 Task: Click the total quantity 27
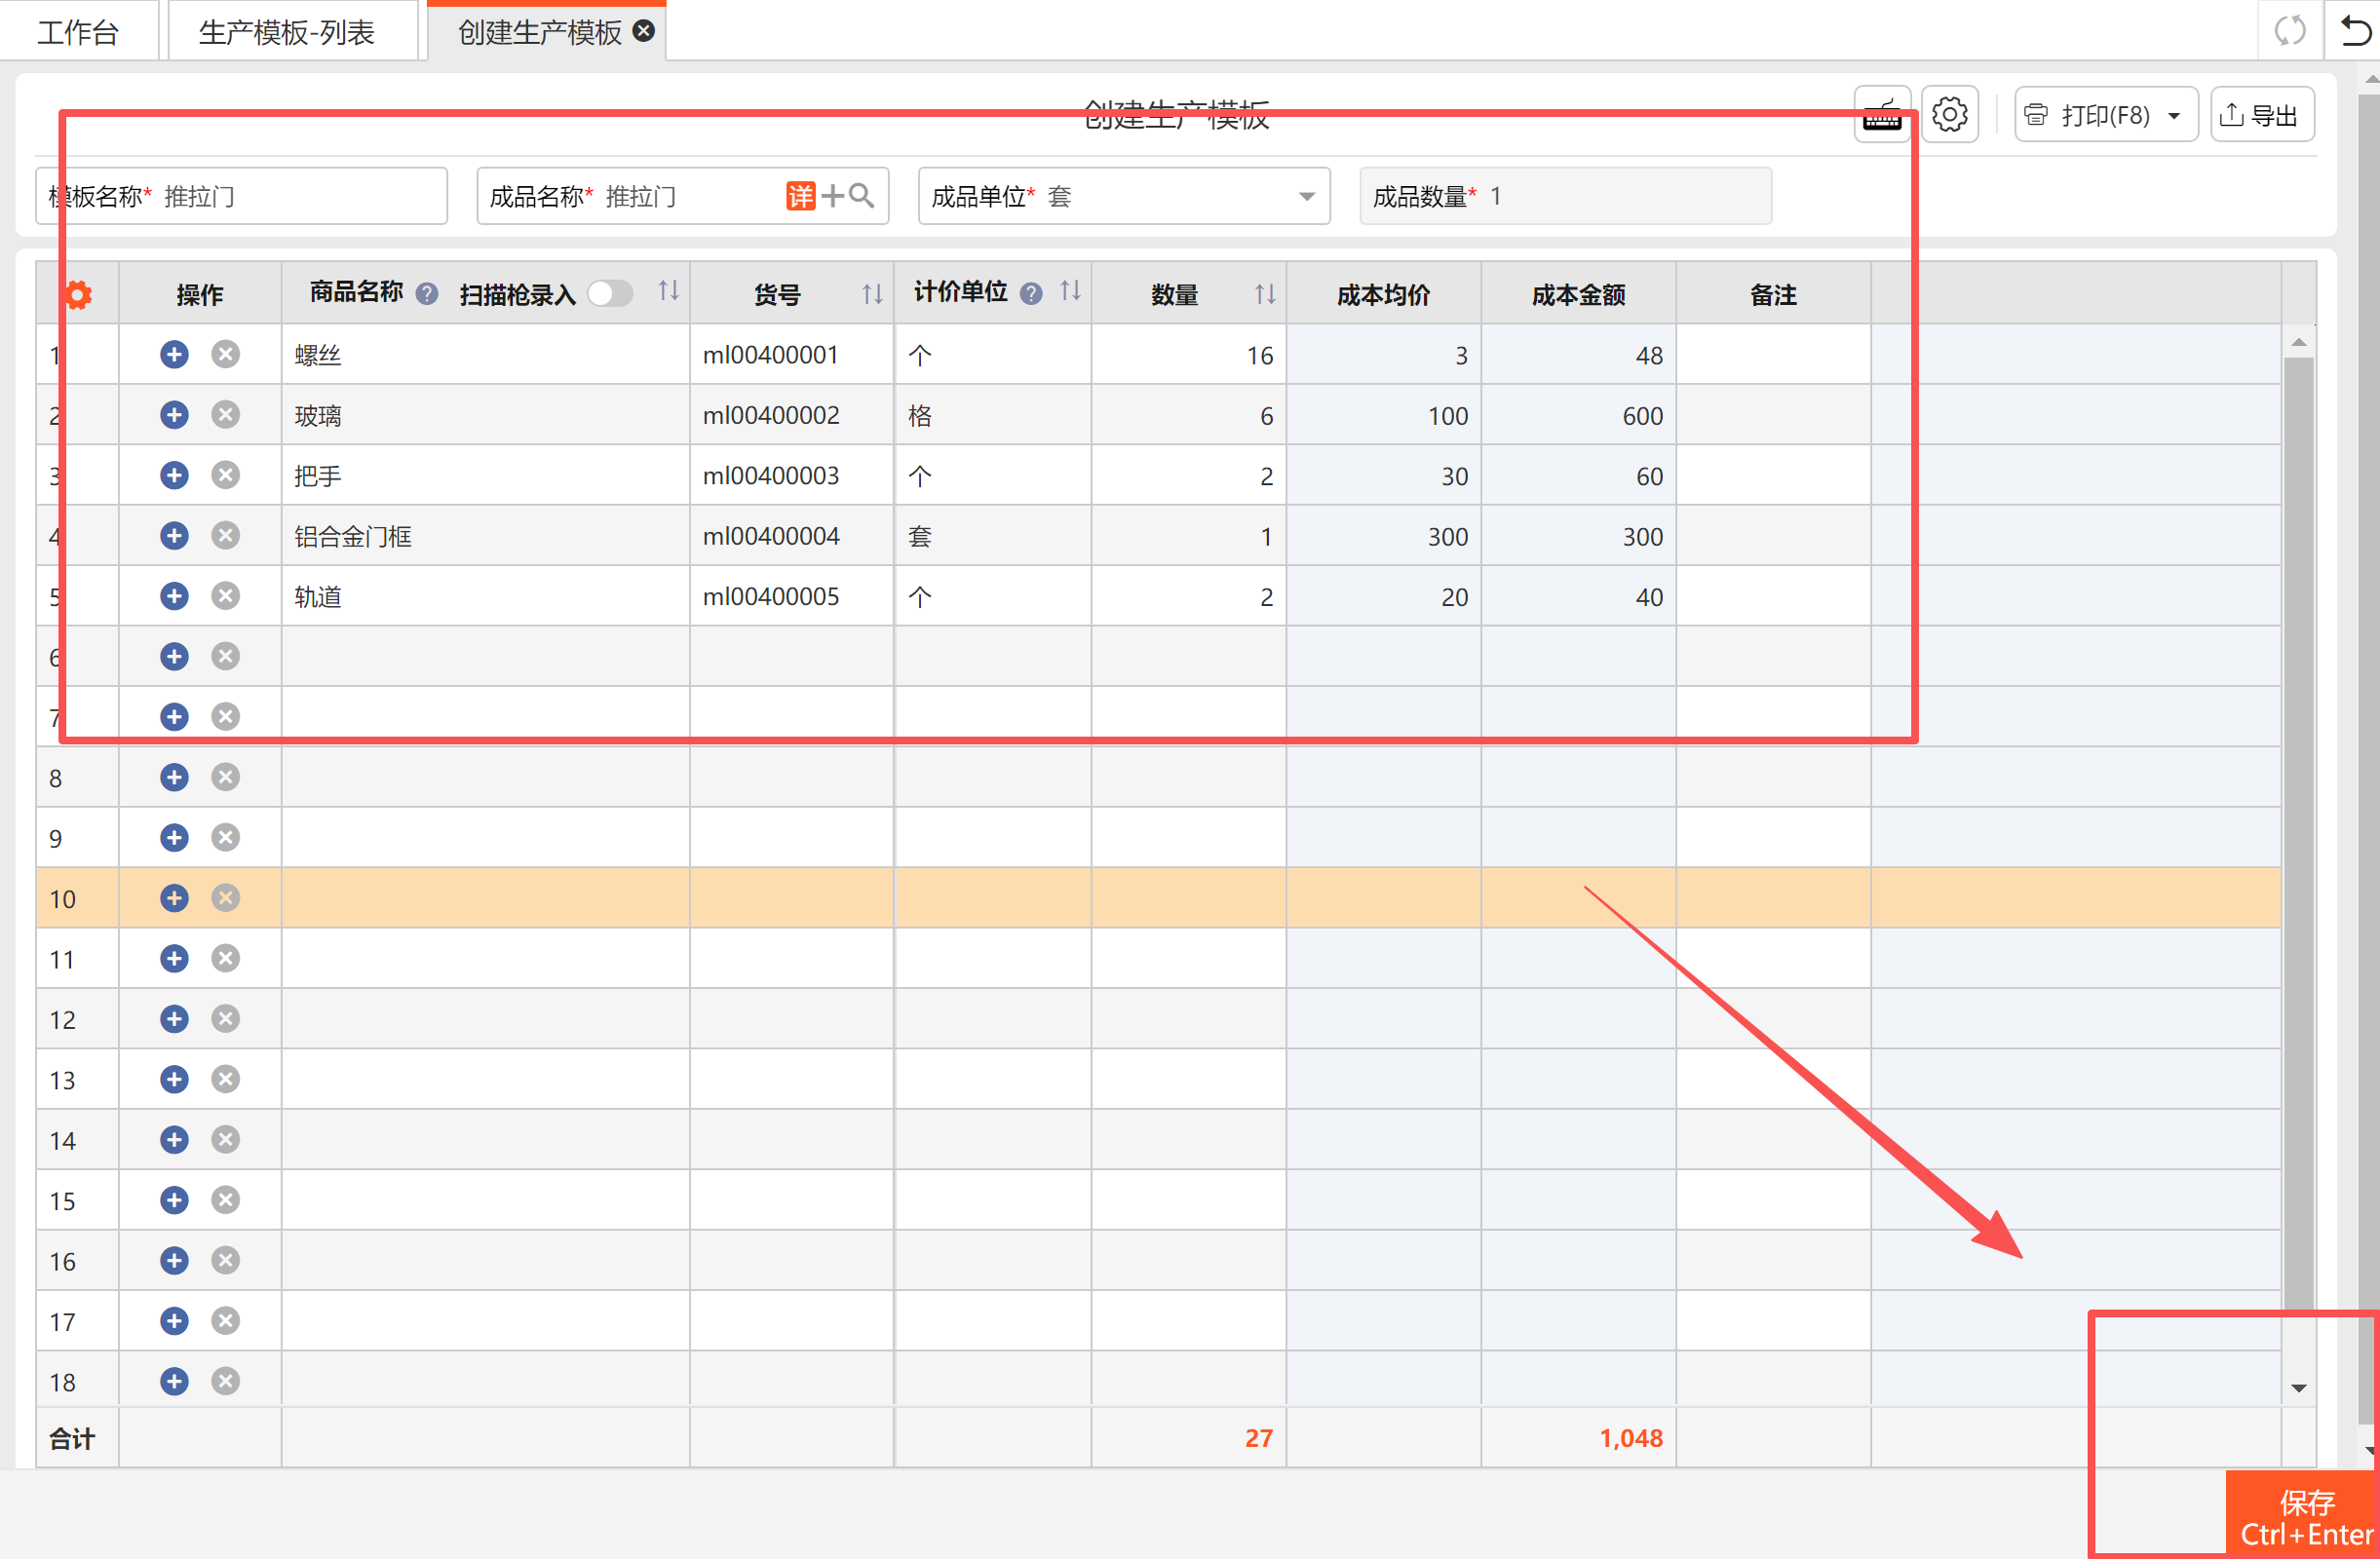pos(1259,1438)
